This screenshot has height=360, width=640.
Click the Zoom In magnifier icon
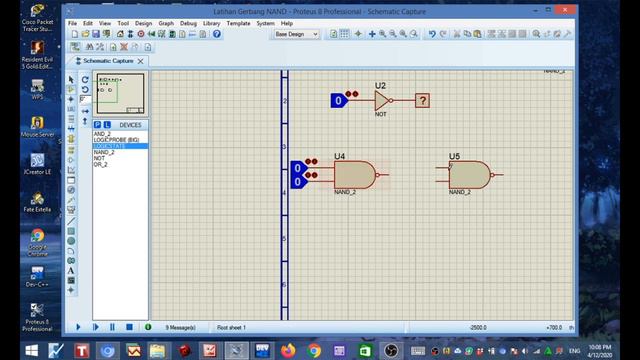tap(382, 34)
